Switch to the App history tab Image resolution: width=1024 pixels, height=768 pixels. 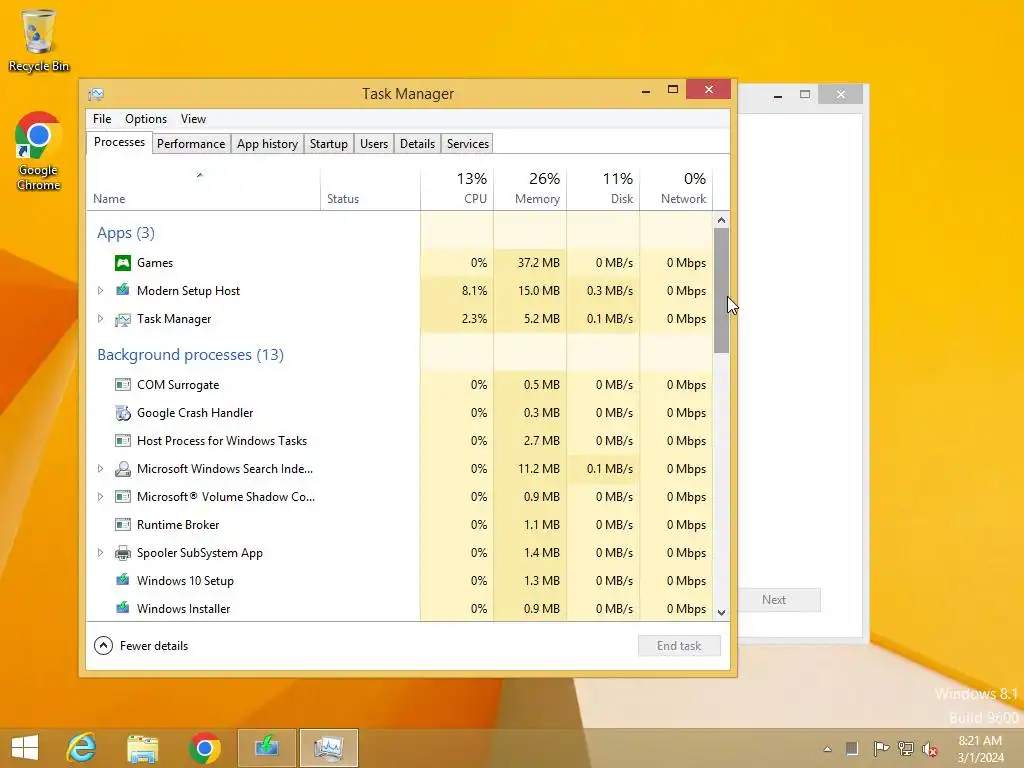[267, 144]
